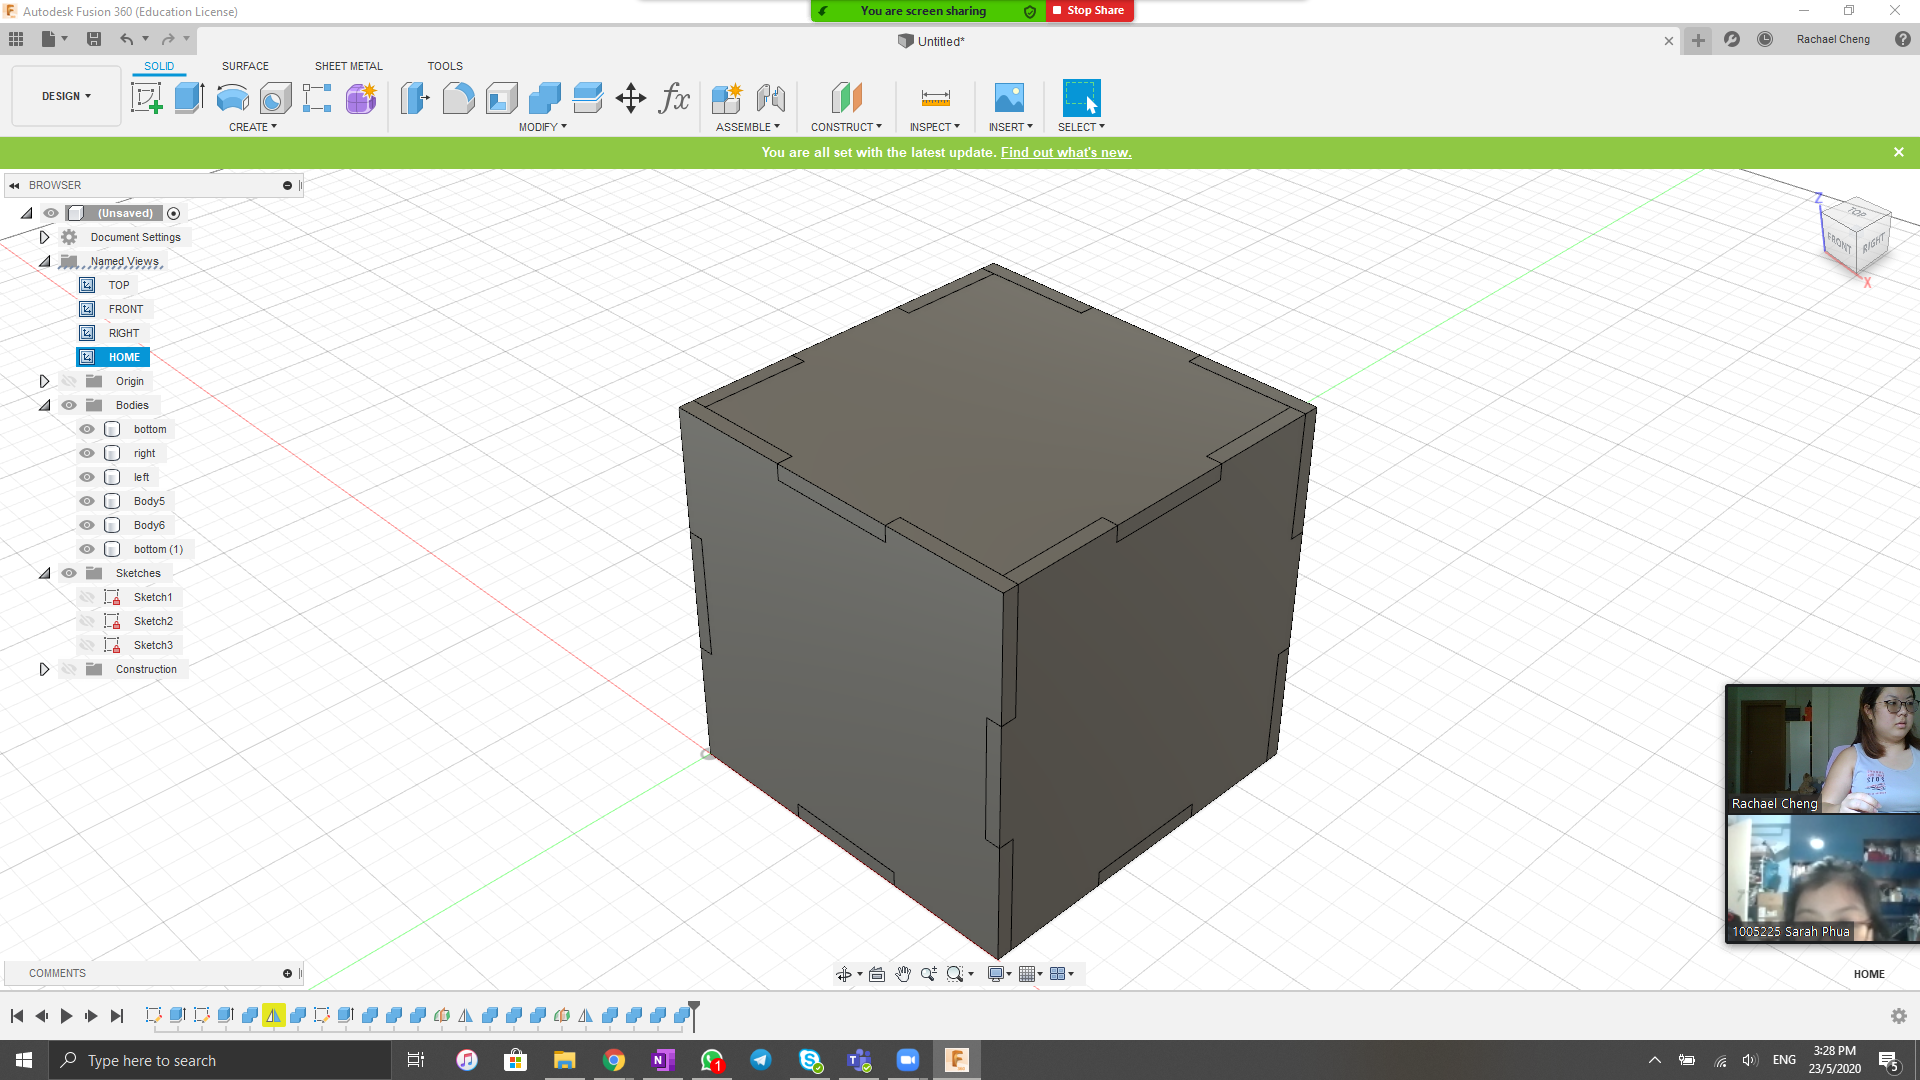Click the Windows search box
The image size is (1920, 1080).
pos(220,1060)
